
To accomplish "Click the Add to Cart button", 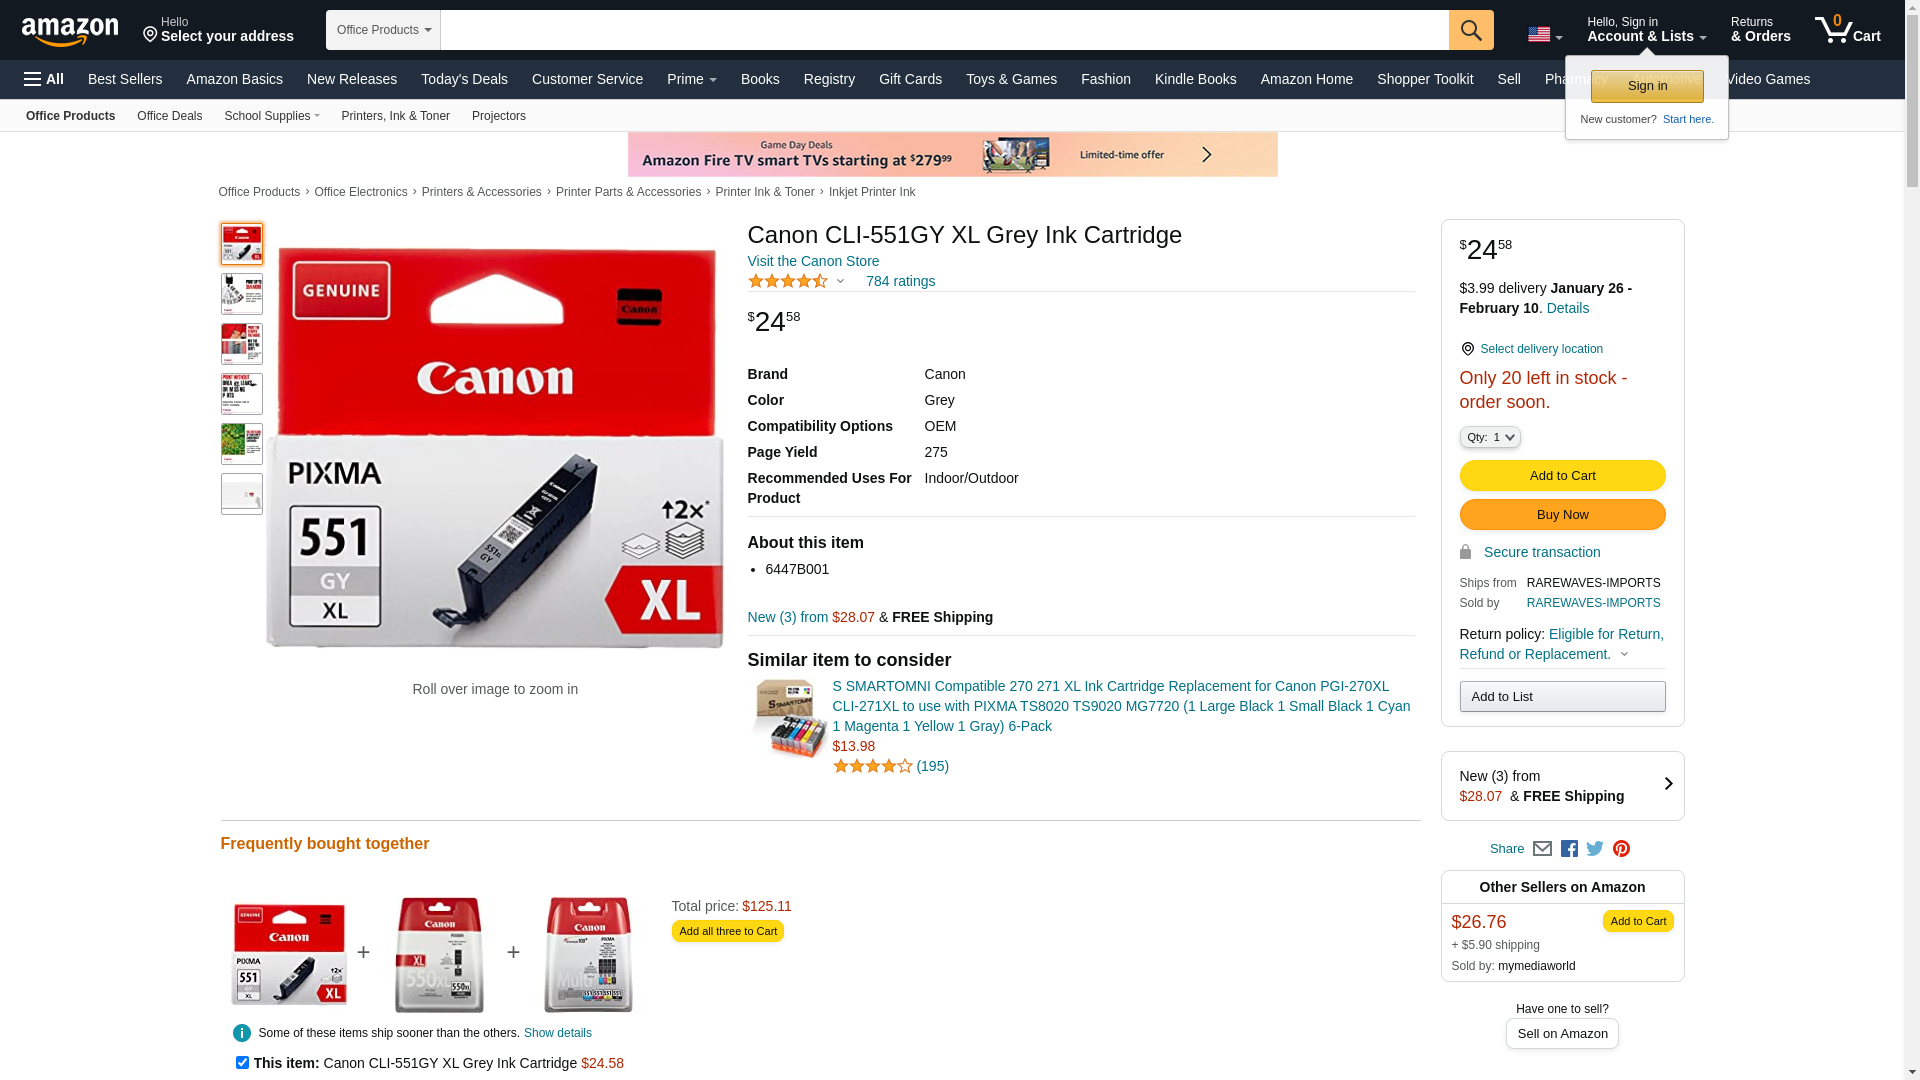I will tap(1562, 475).
